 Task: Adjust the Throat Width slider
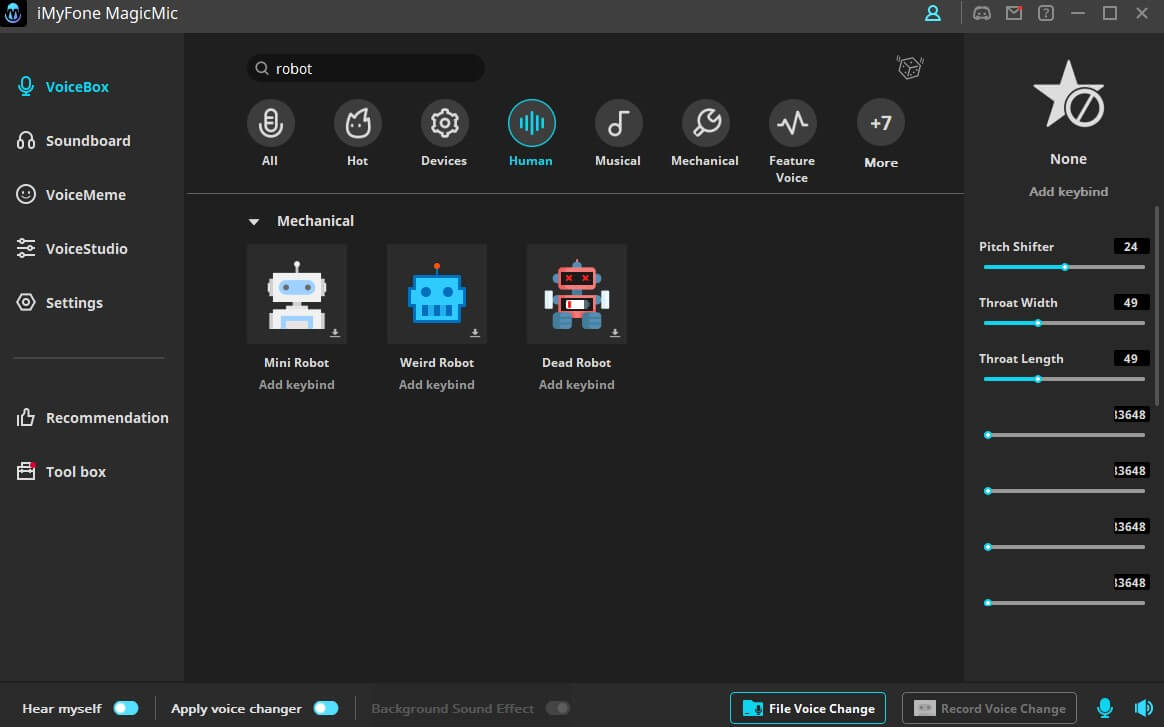coord(1064,323)
